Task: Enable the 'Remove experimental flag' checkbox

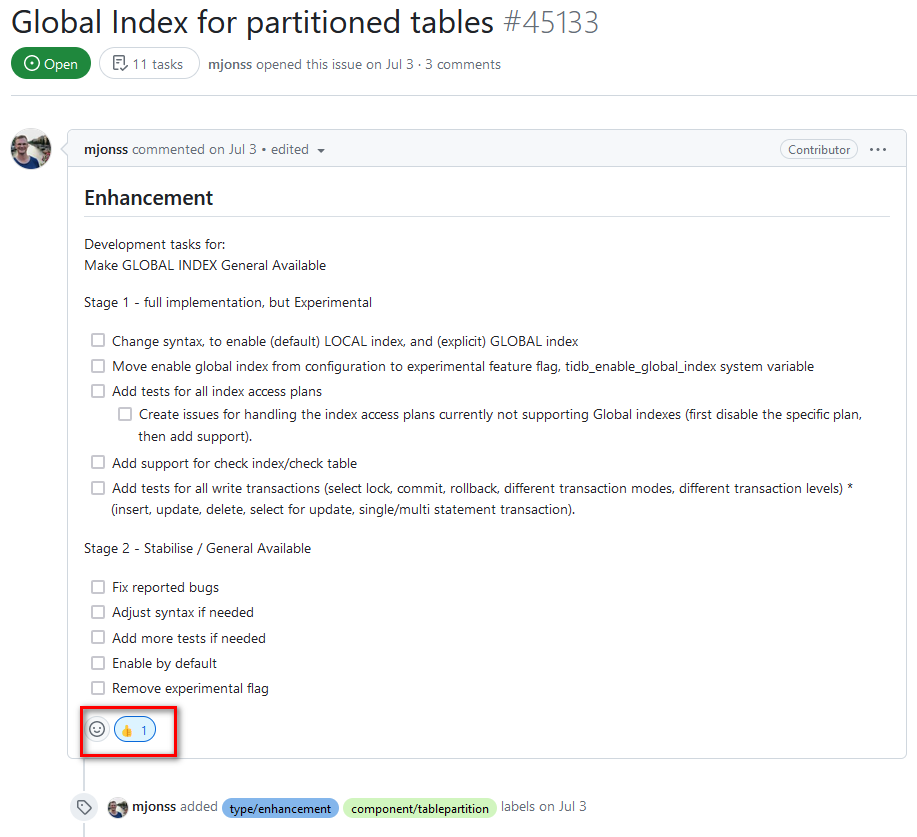Action: click(x=98, y=688)
